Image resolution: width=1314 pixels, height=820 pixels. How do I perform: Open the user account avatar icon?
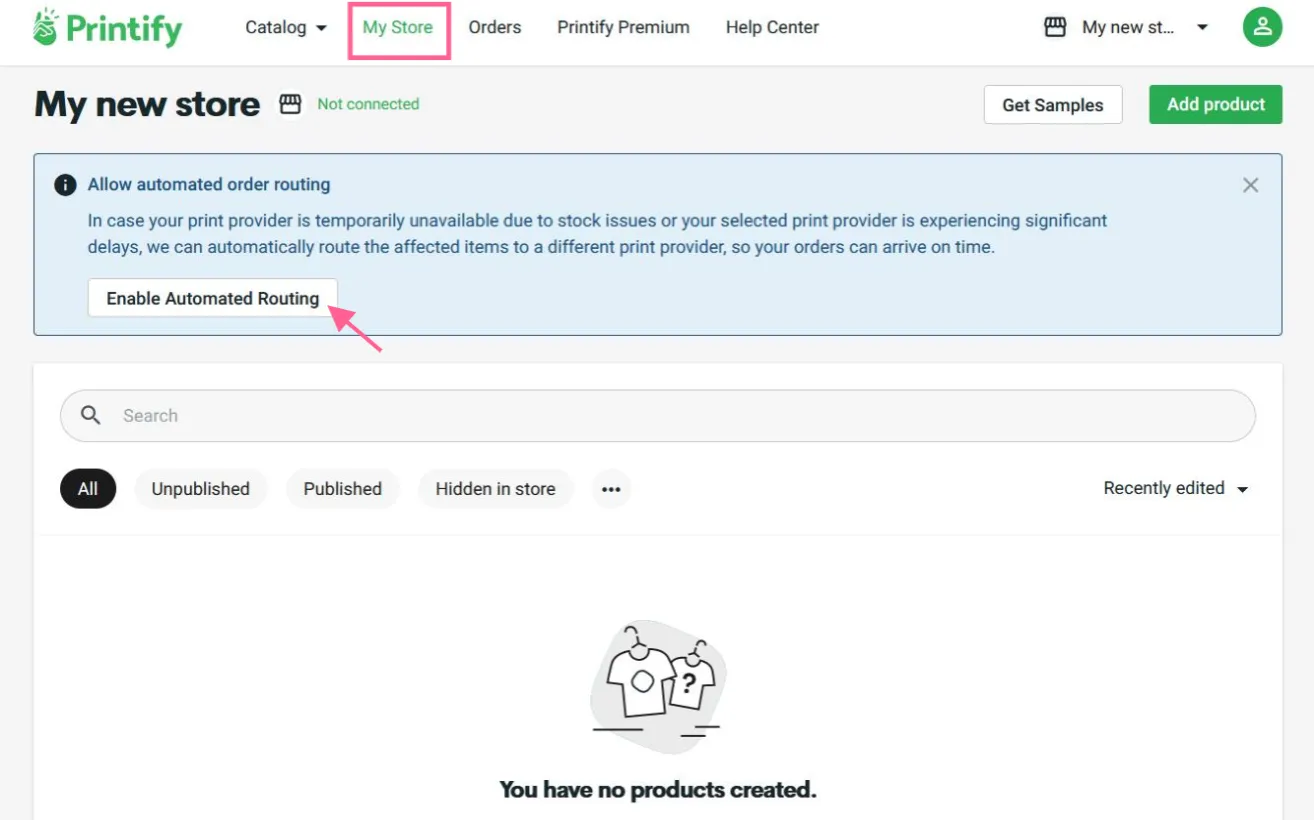coord(1262,27)
